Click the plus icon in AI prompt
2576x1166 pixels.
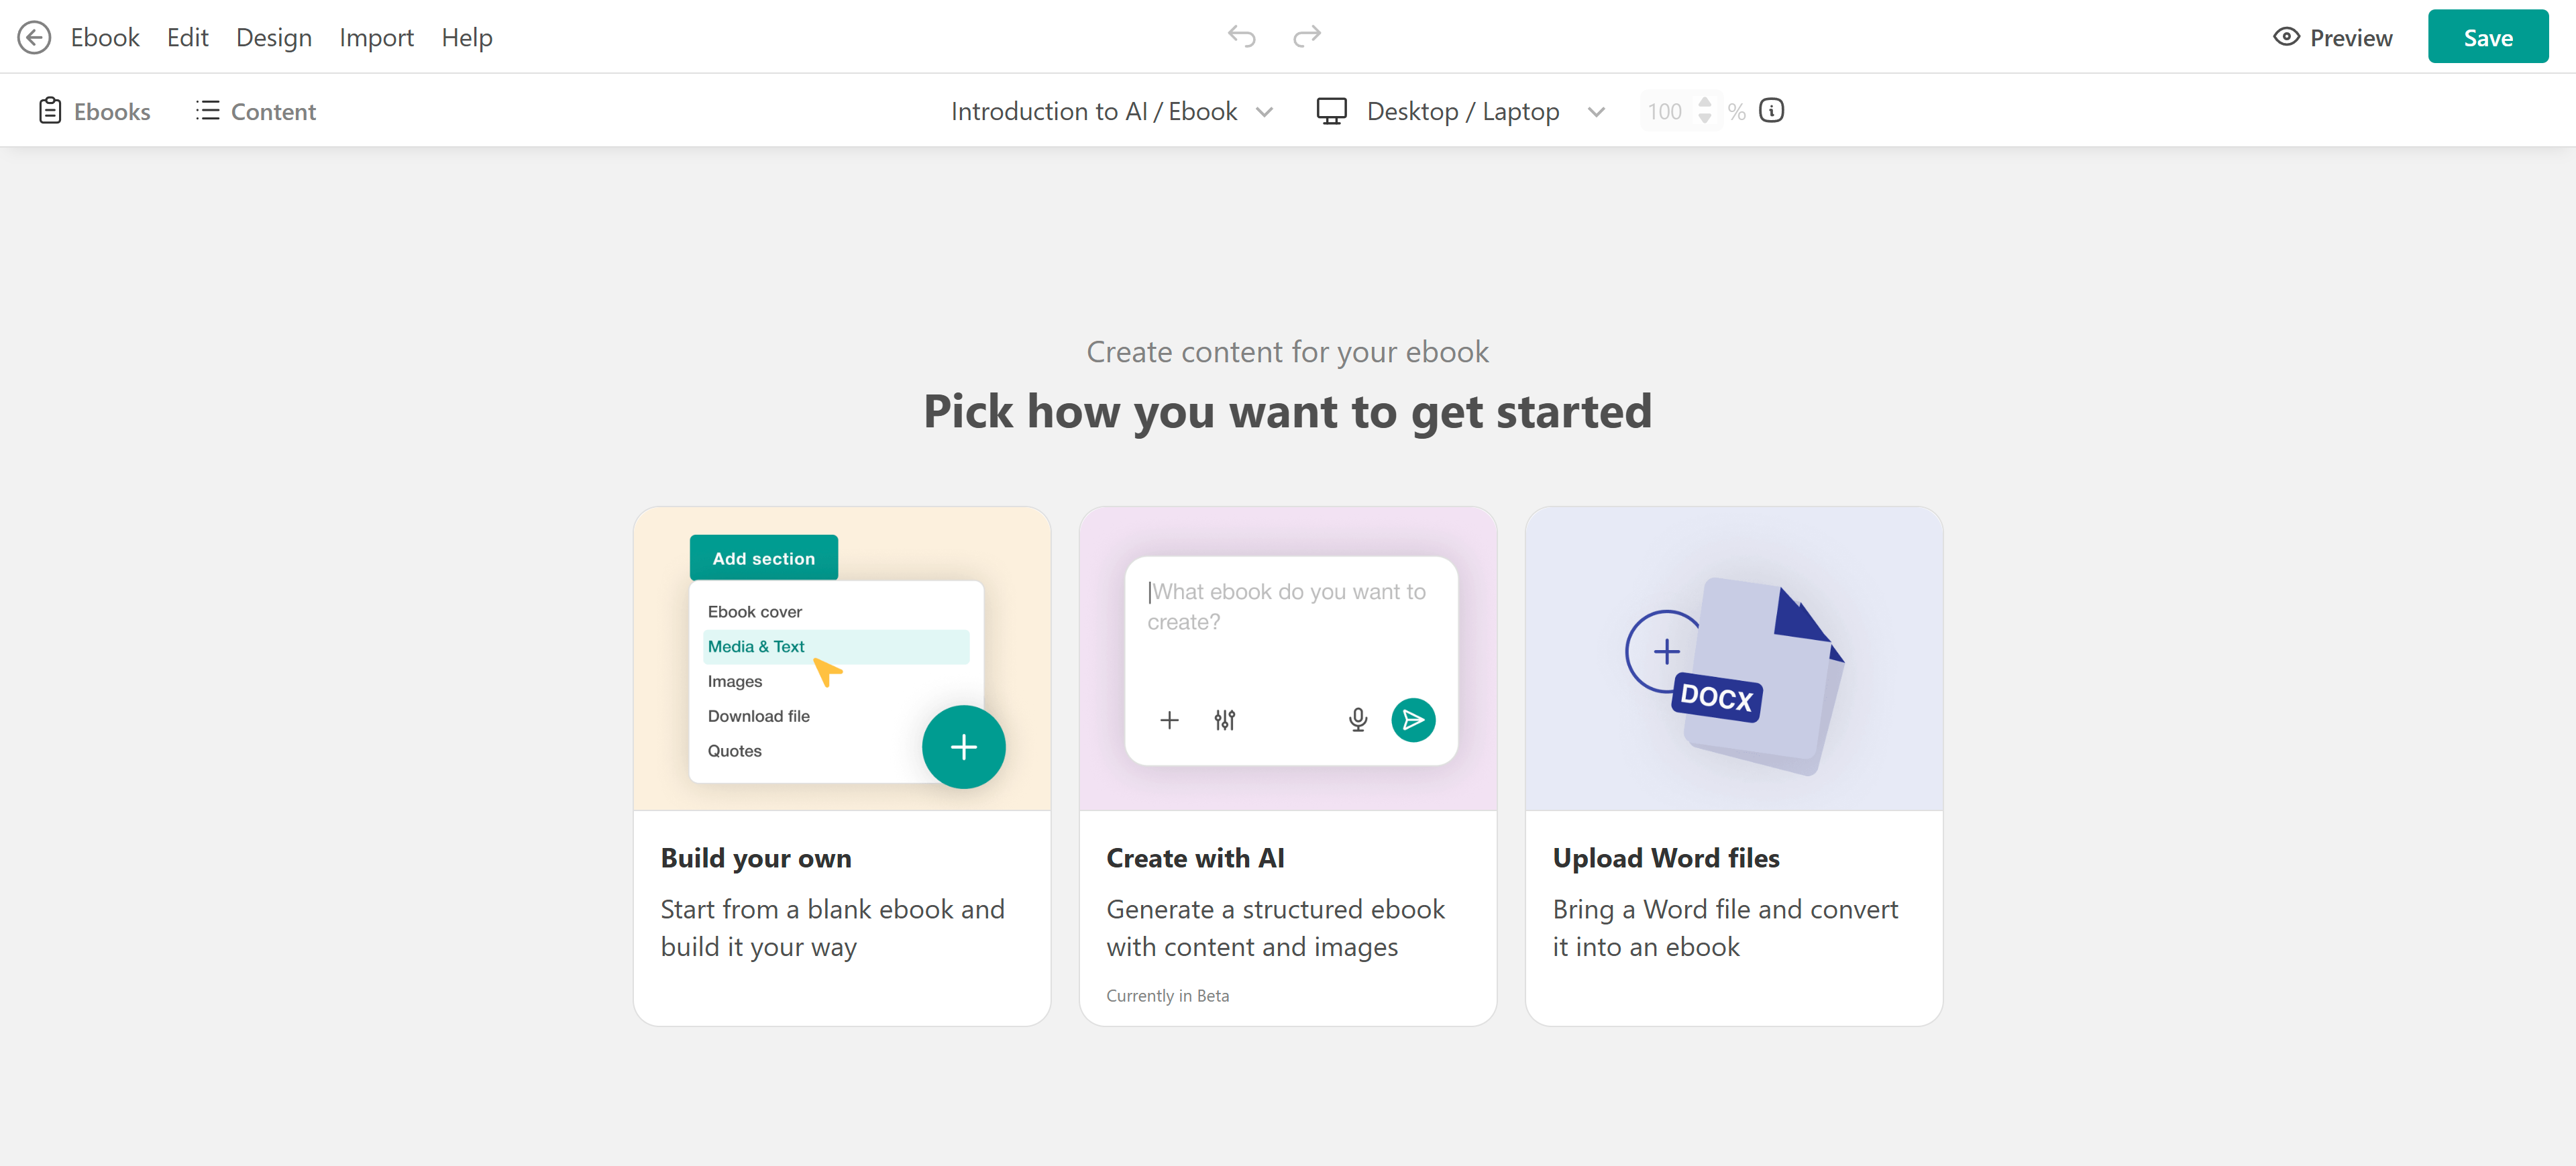click(1169, 720)
